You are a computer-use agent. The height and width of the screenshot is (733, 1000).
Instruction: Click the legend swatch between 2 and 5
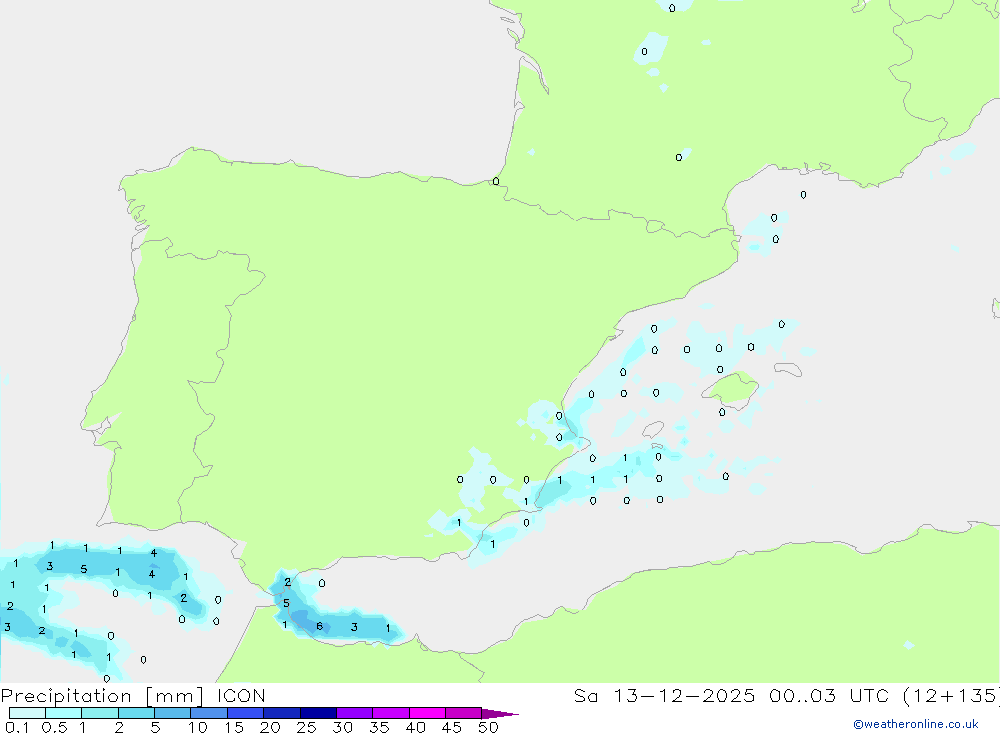[x=136, y=713]
